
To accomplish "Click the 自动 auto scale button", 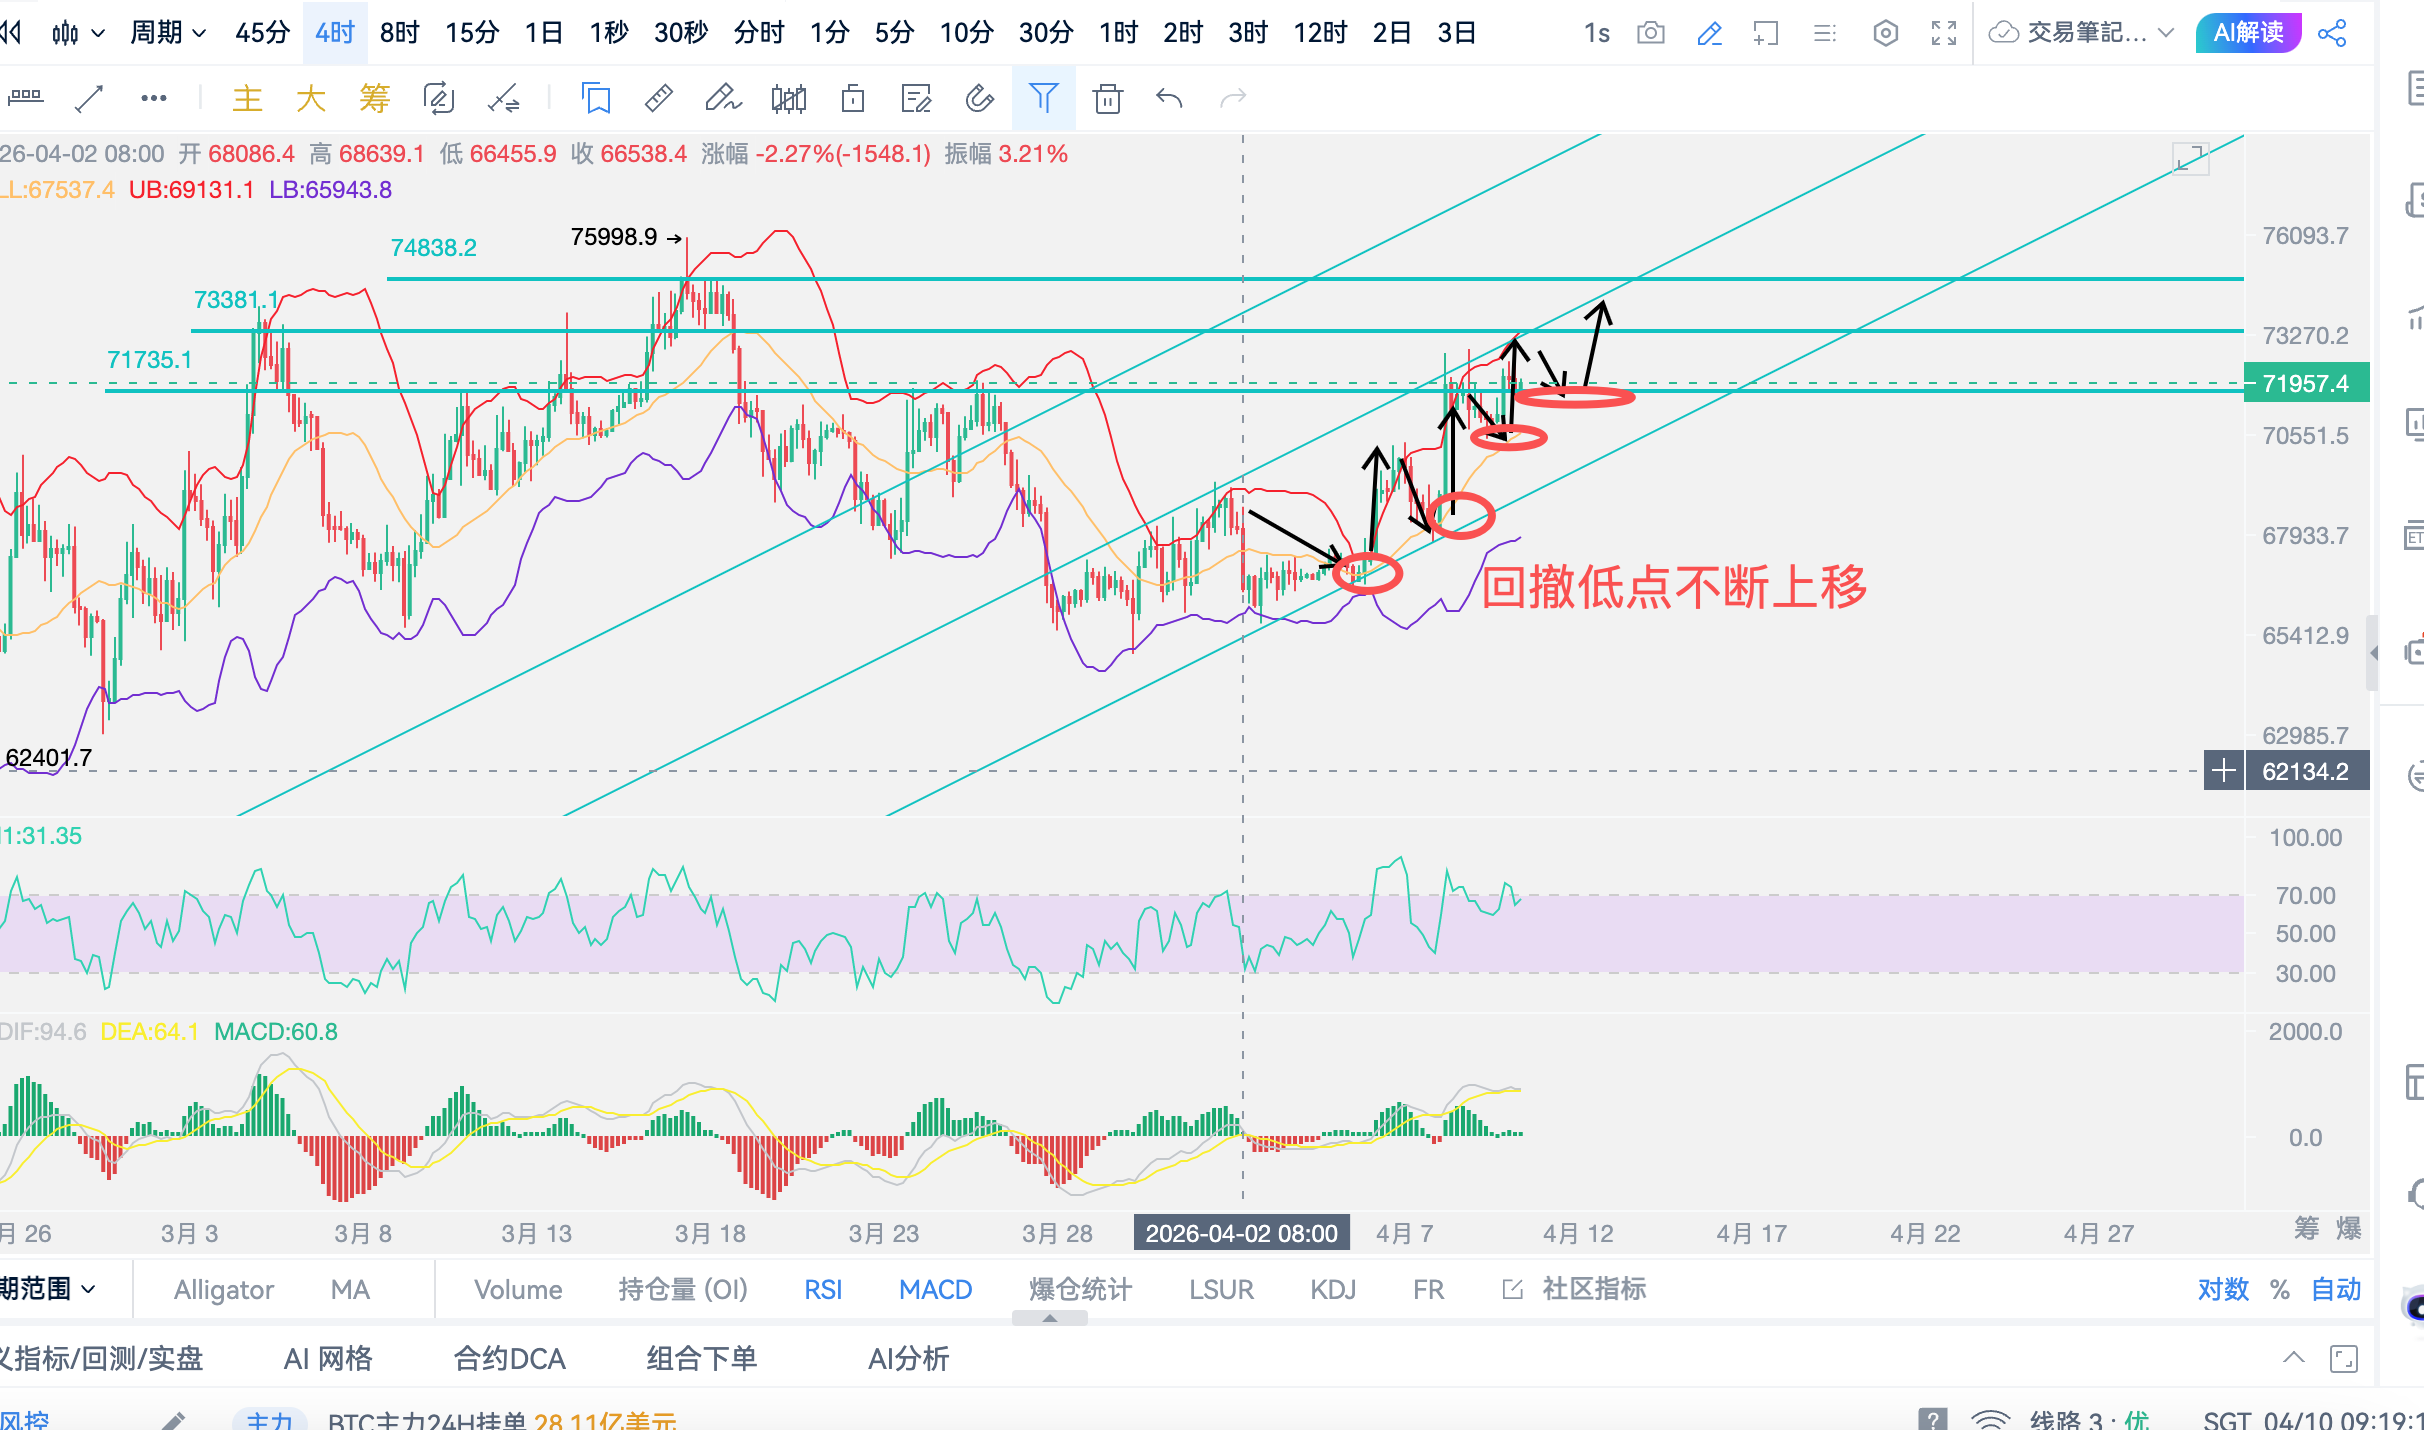I will click(x=2335, y=1290).
